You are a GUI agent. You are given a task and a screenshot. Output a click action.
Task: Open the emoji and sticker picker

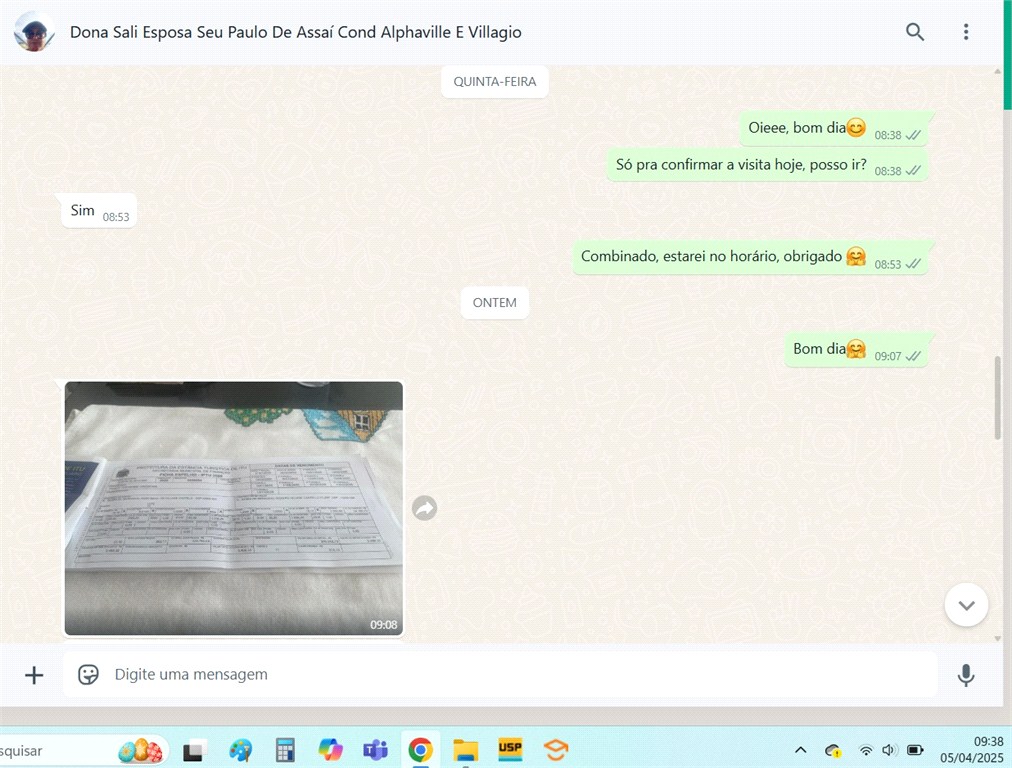(88, 674)
